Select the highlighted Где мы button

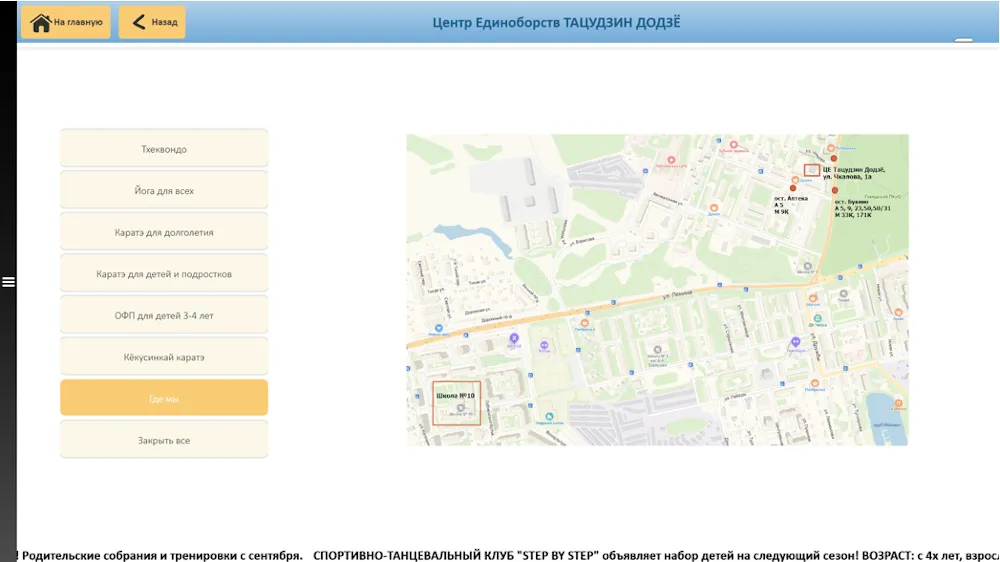(x=164, y=399)
